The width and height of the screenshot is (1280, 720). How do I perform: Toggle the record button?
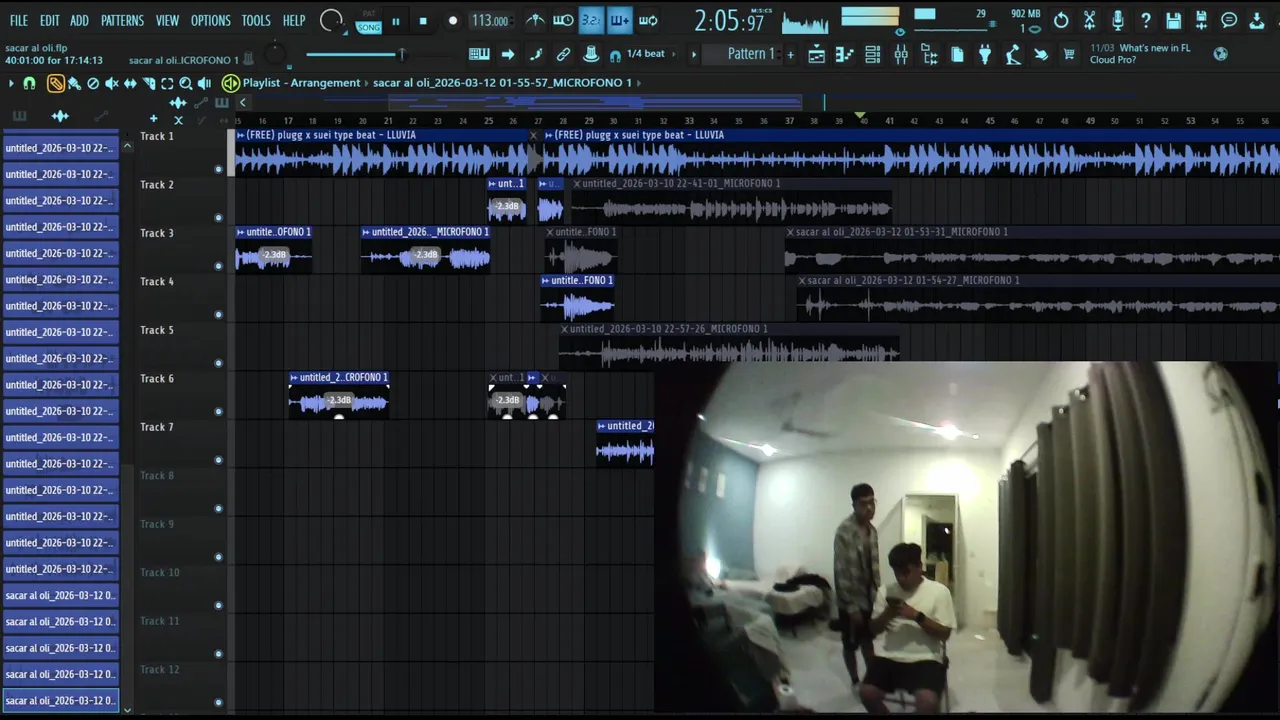452,21
